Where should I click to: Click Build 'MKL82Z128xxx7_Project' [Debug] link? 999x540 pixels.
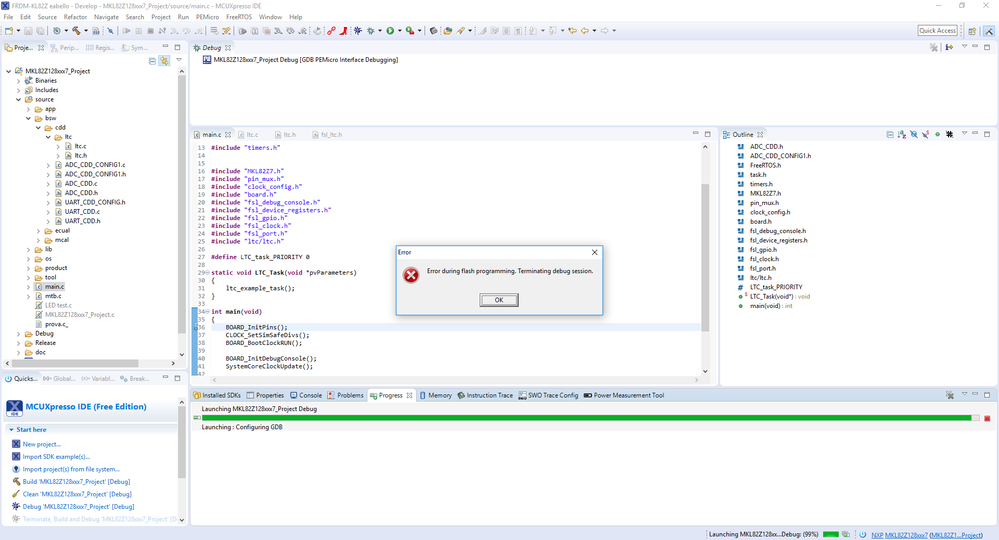(76, 482)
